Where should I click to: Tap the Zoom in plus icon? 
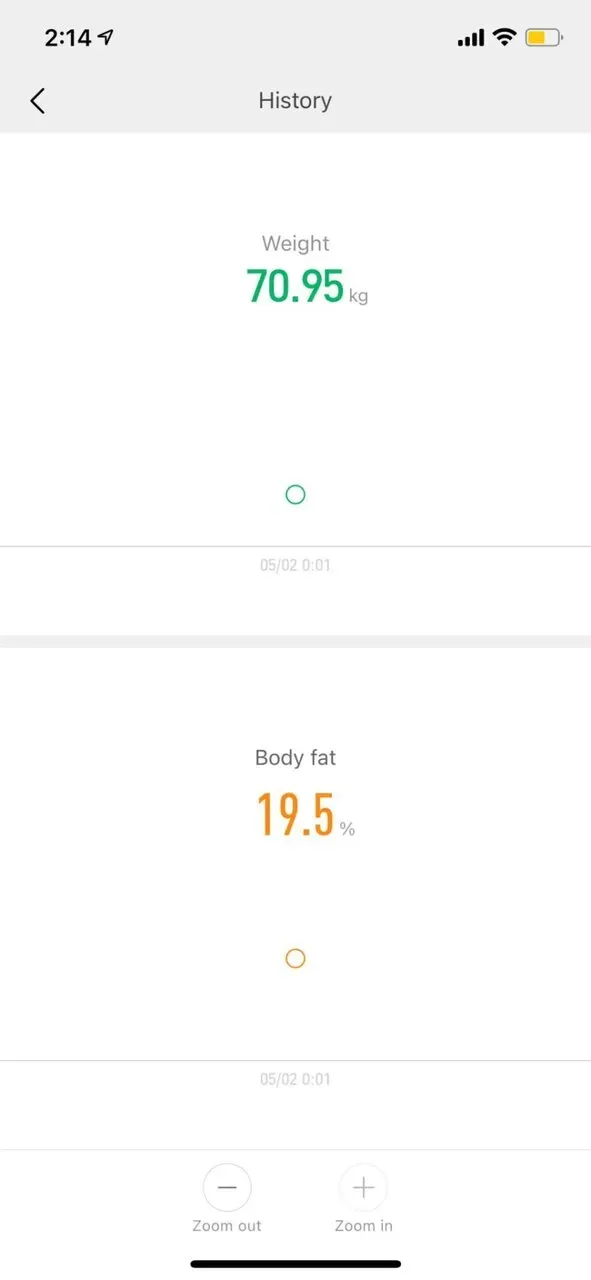(x=363, y=1187)
